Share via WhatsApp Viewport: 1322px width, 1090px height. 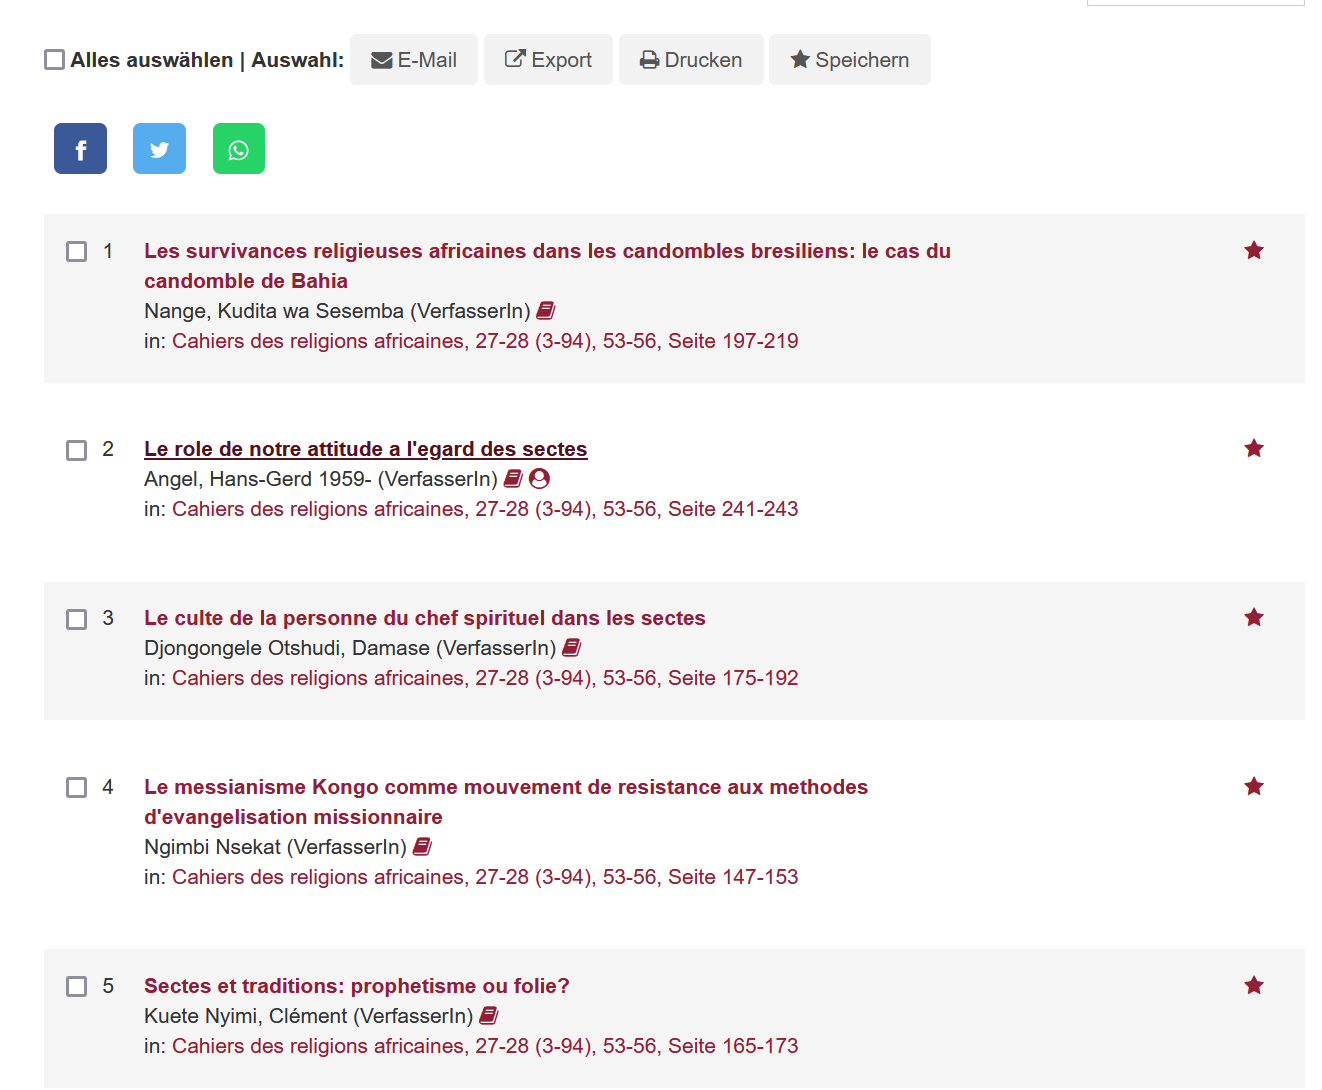click(239, 149)
